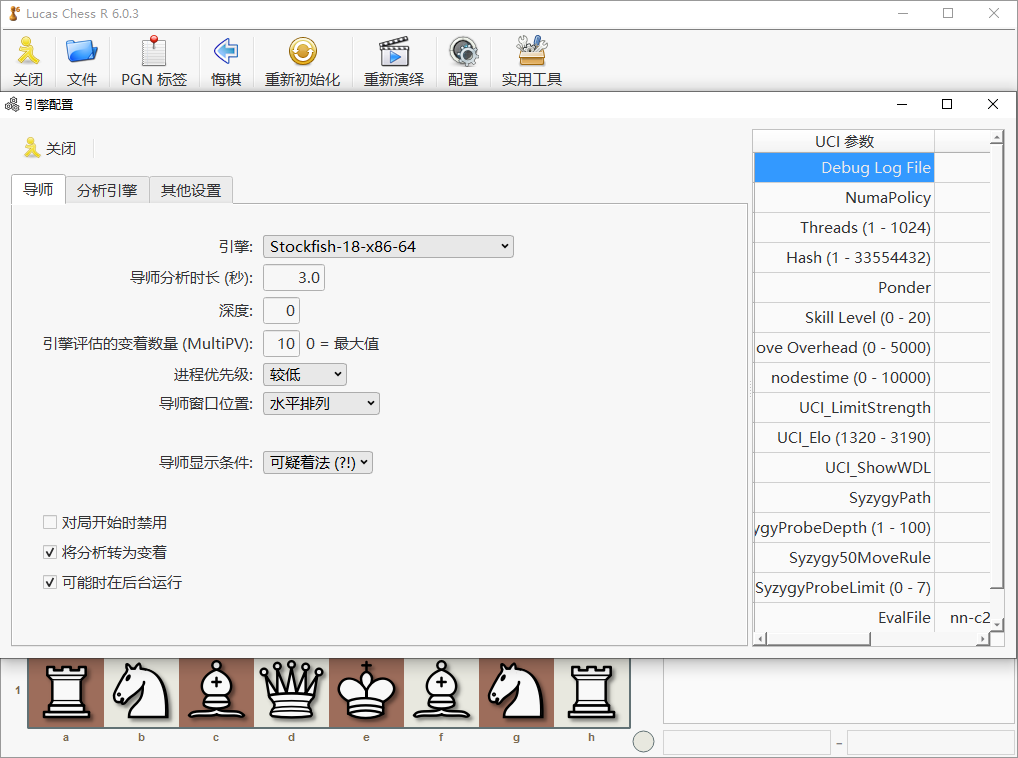This screenshot has width=1018, height=758.
Task: Open the 进程优先级 dropdown
Action: [304, 374]
